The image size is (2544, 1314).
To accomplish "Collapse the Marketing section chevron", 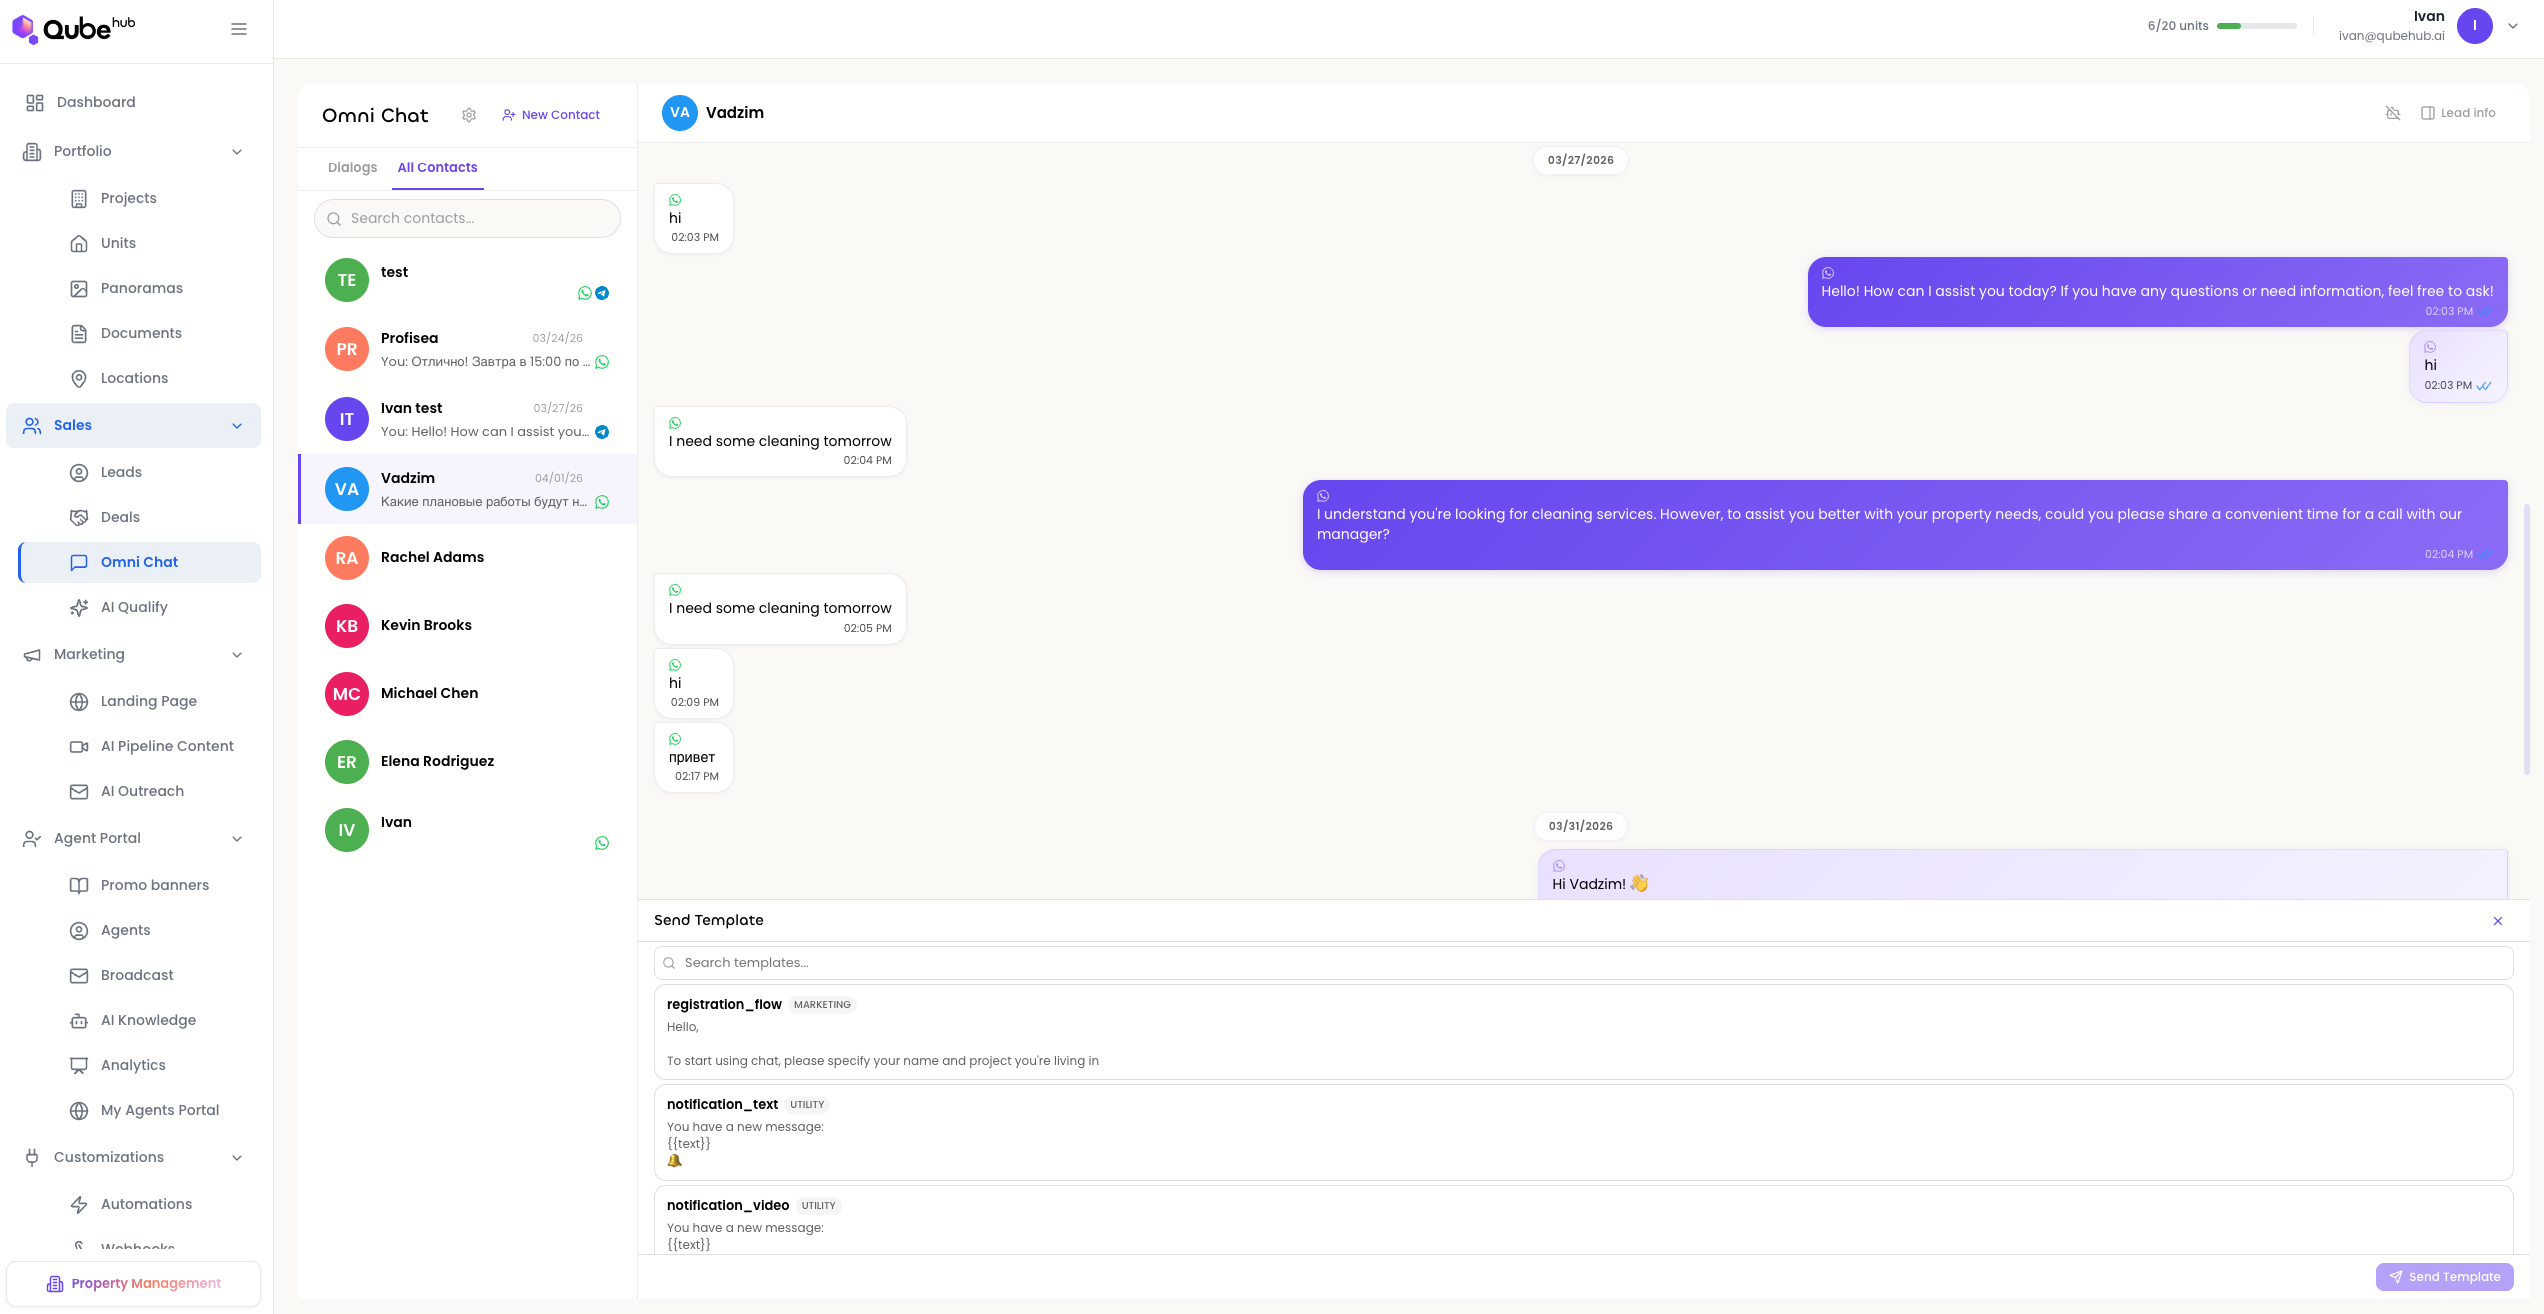I will tap(237, 655).
